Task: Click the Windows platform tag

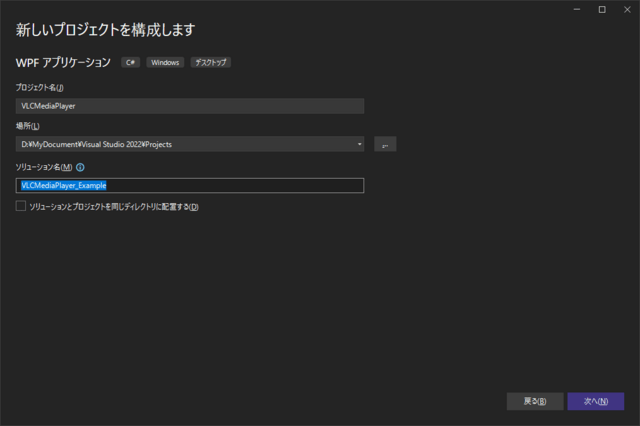Action: point(165,62)
